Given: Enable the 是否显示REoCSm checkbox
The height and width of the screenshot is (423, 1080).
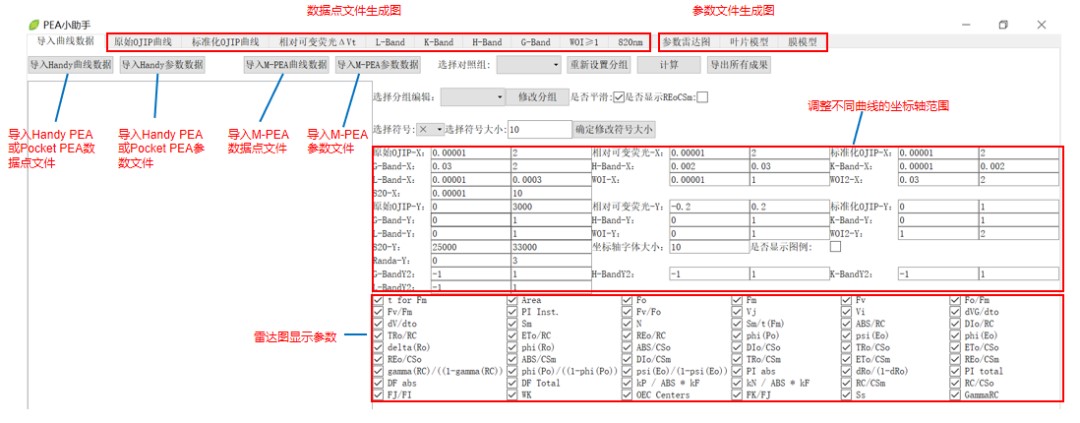Looking at the screenshot, I should (x=702, y=97).
